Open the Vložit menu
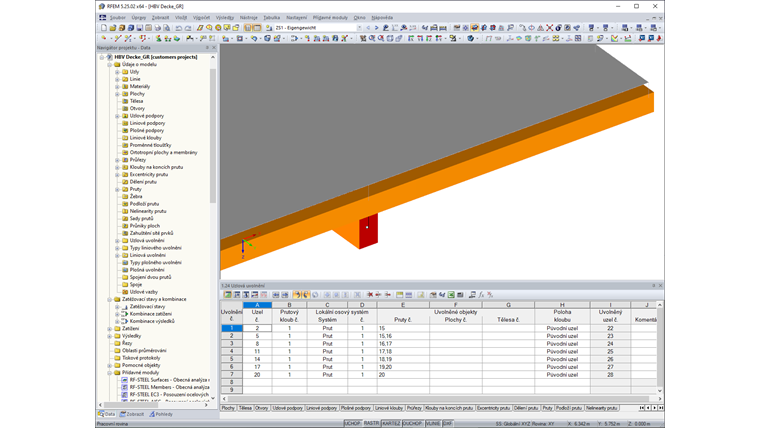 tap(181, 17)
